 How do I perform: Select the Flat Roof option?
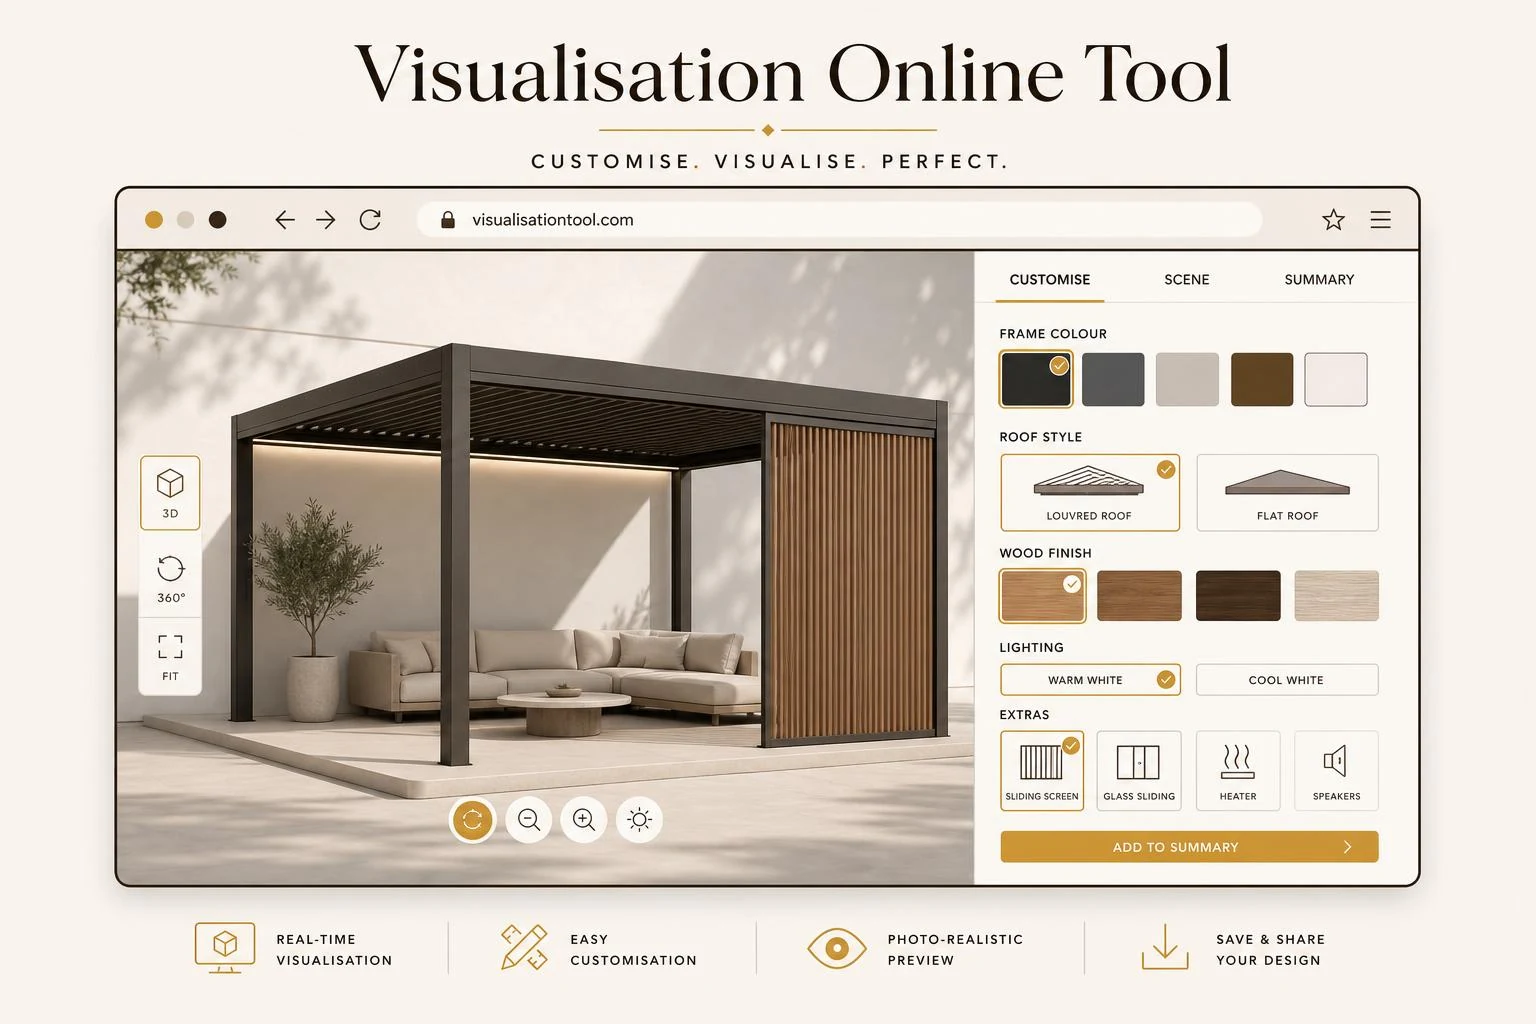1287,492
